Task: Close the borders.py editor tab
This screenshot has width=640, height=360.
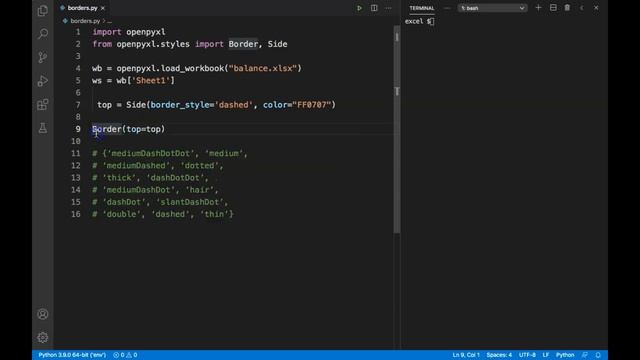Action: click(103, 8)
